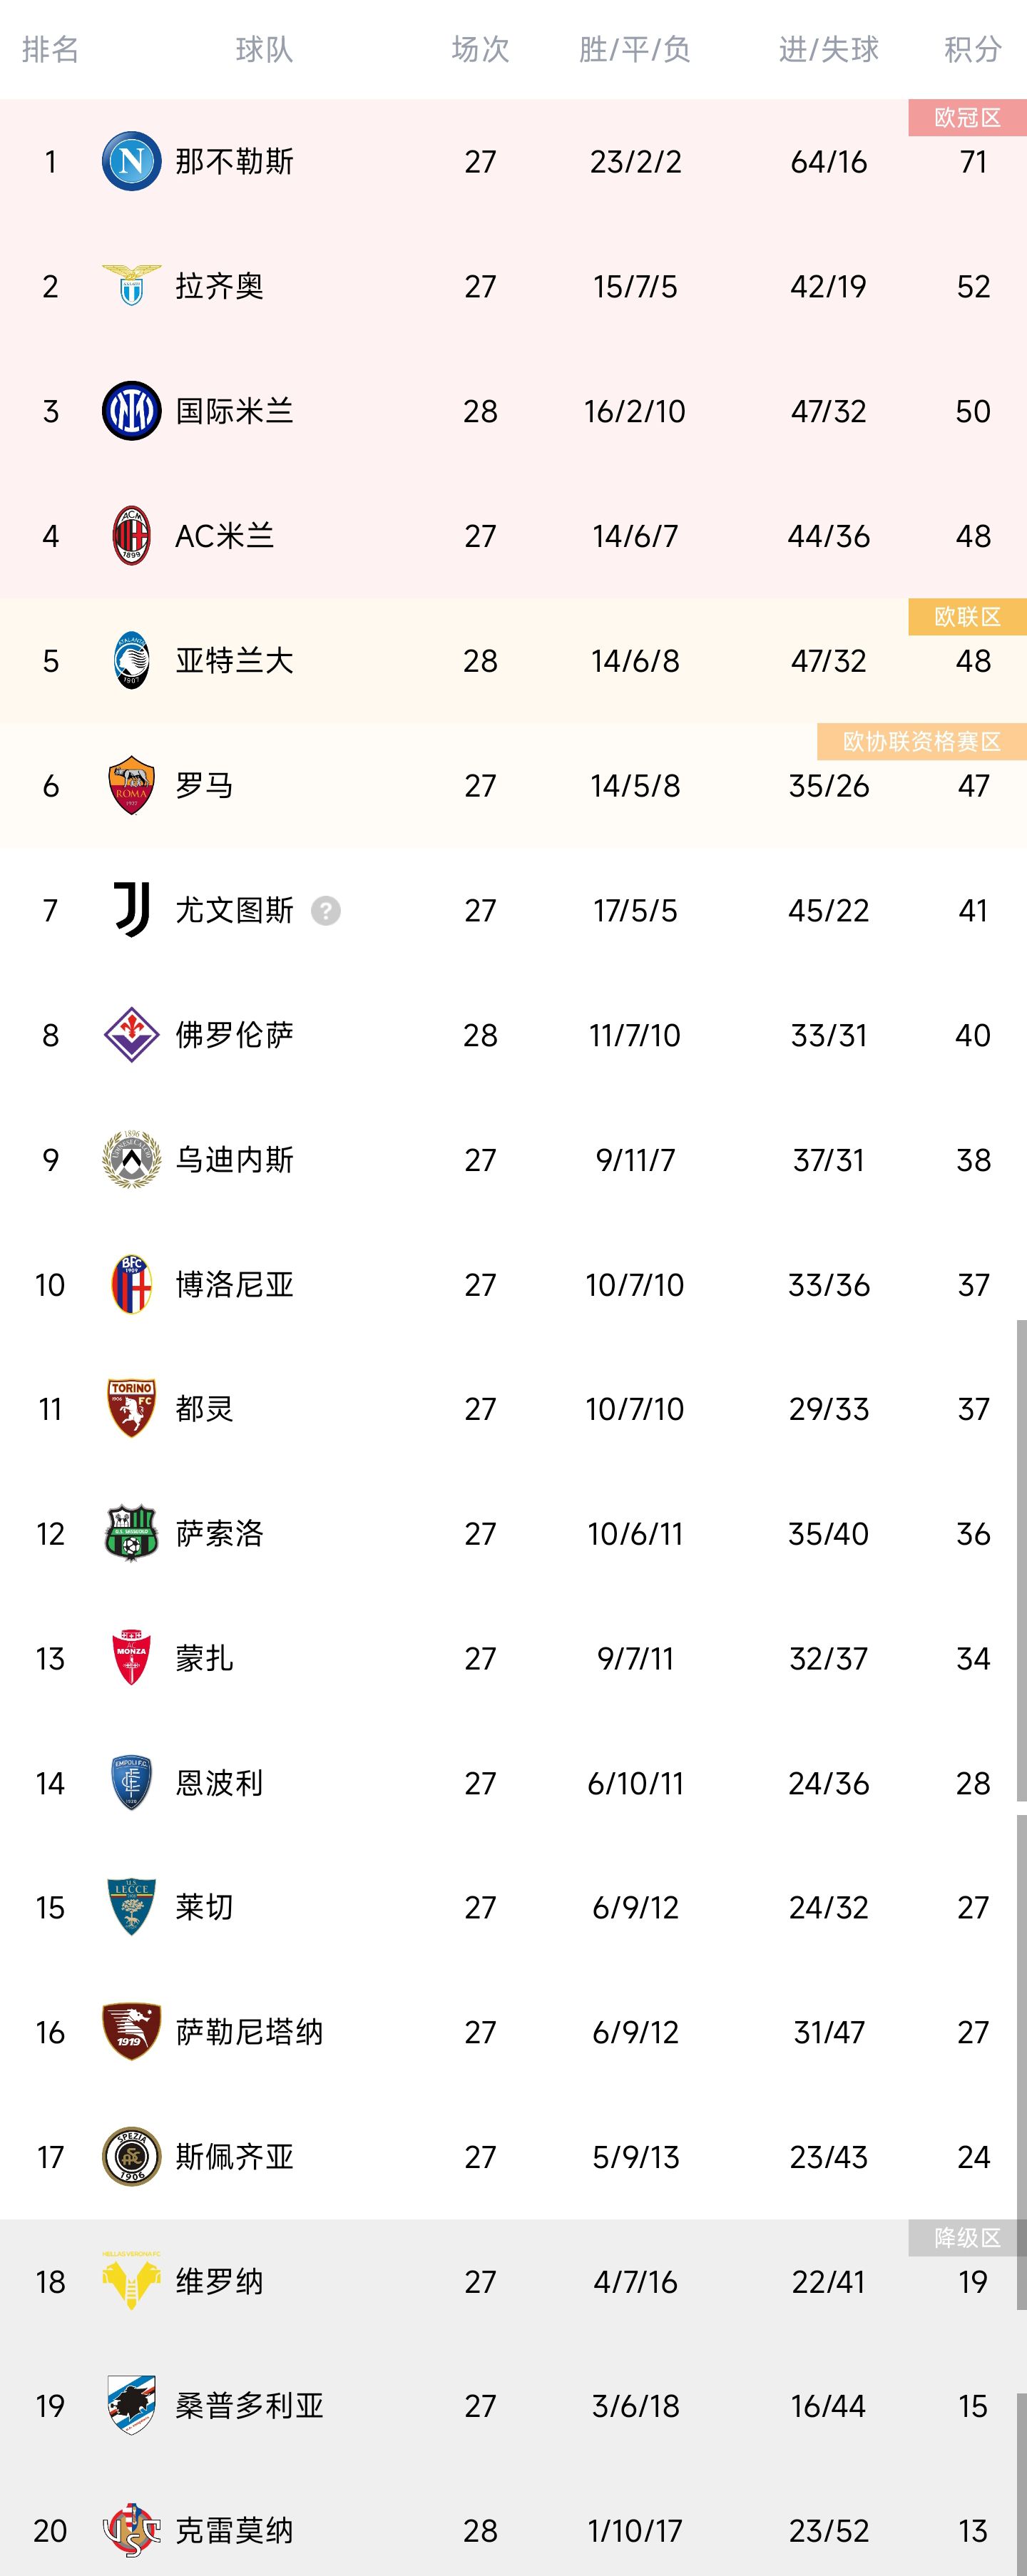The width and height of the screenshot is (1027, 2576).
Task: Click the Fiorentina purple lily badge
Action: click(131, 1035)
